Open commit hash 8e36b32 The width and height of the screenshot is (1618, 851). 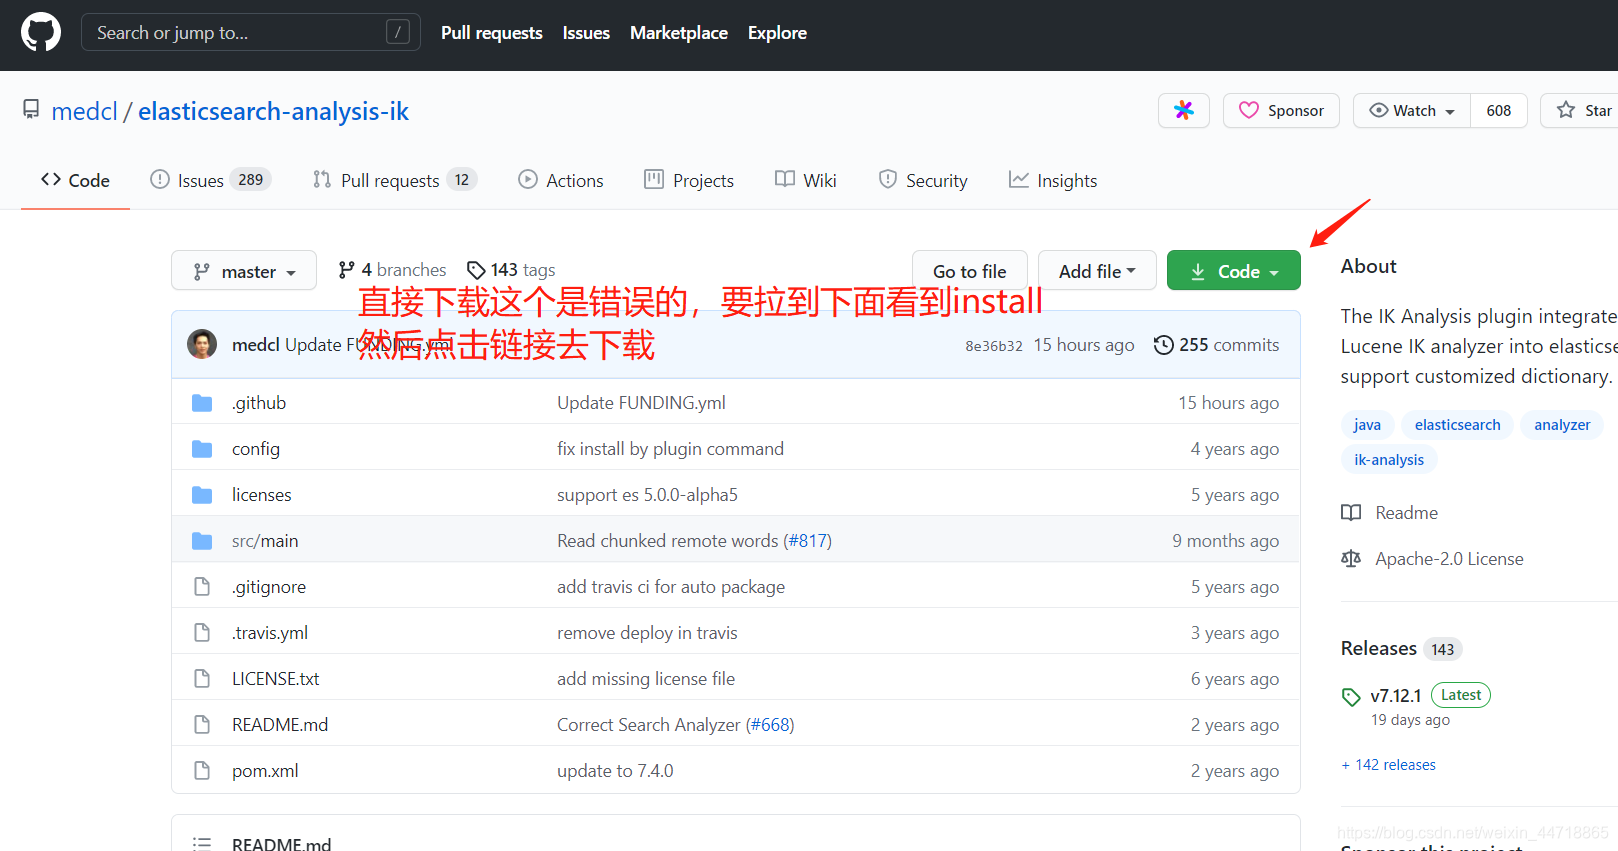tap(993, 346)
